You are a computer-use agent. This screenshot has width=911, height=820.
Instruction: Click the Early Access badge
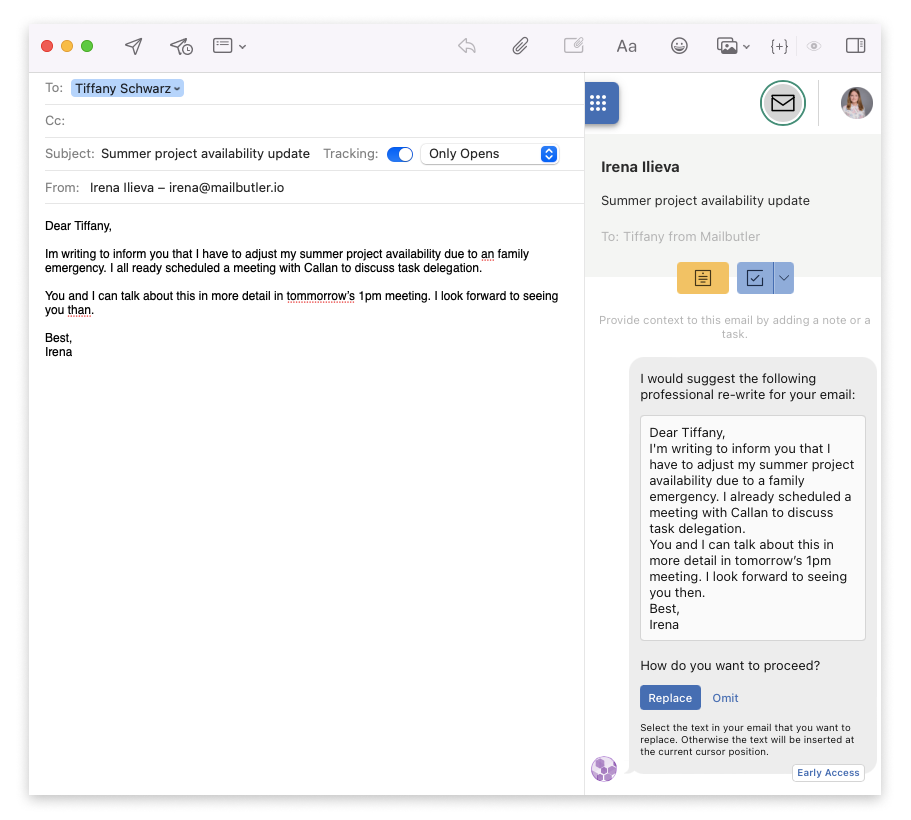click(828, 772)
